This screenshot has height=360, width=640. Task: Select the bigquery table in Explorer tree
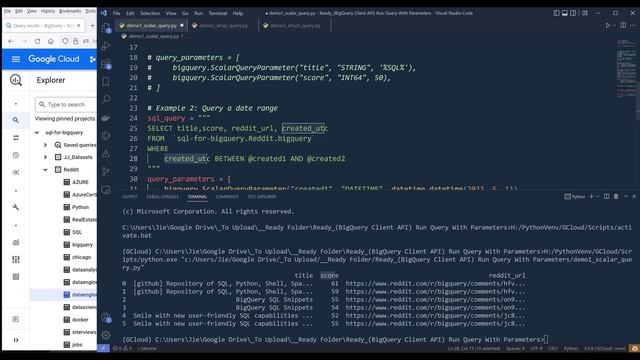click(x=82, y=245)
